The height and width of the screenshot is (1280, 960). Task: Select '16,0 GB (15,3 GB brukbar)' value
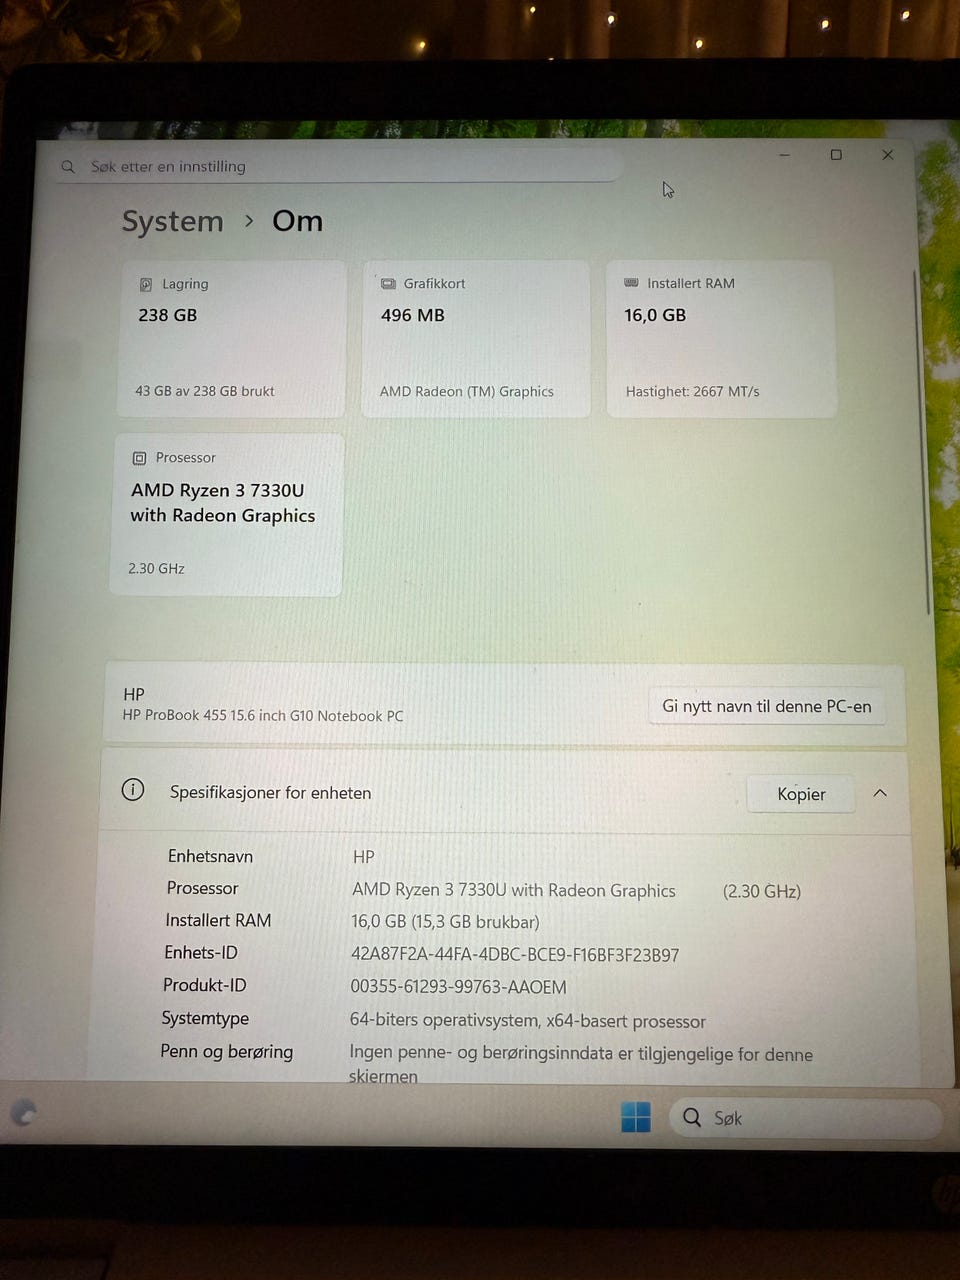pos(445,922)
